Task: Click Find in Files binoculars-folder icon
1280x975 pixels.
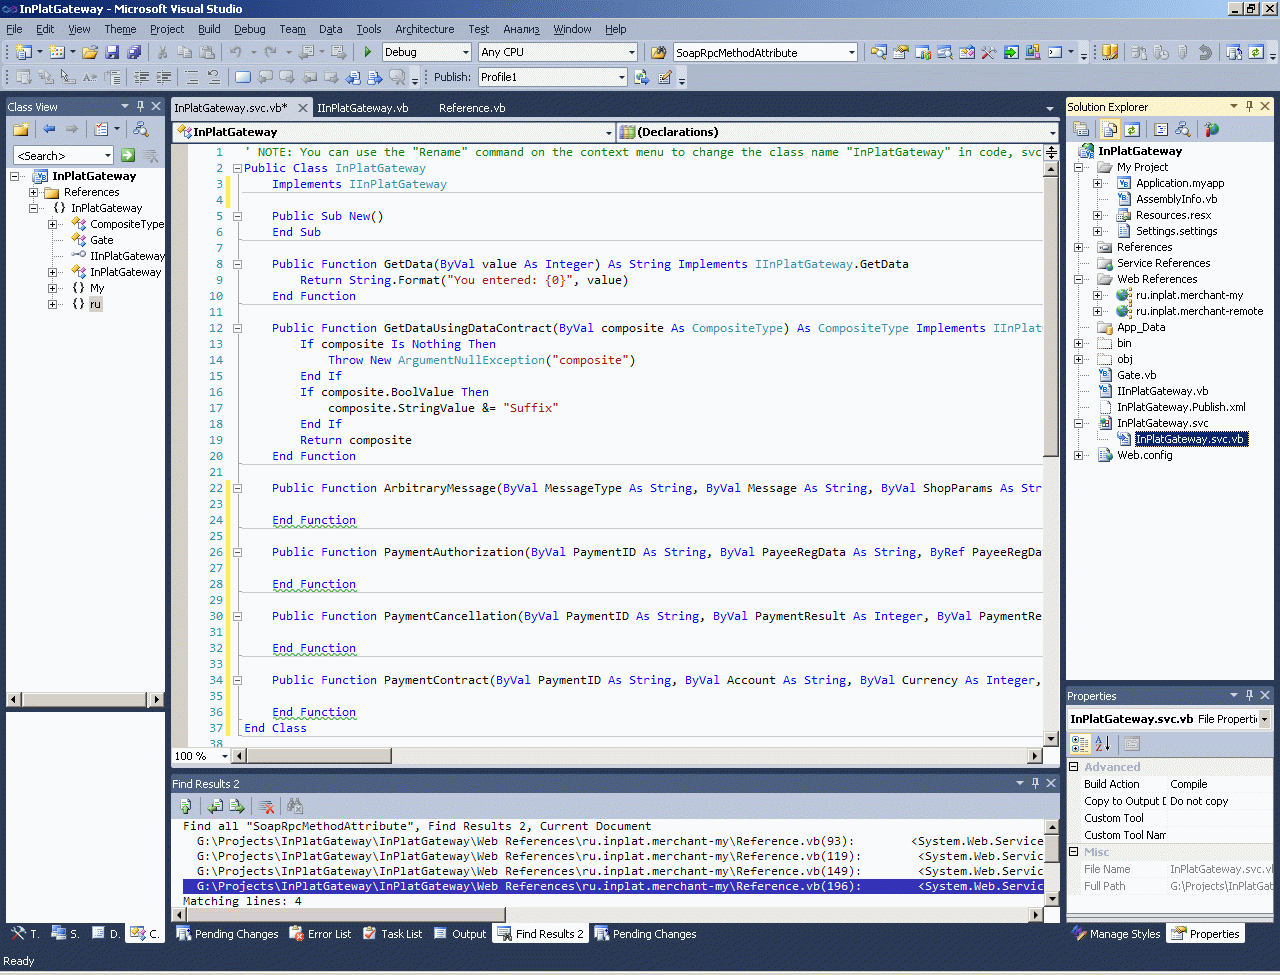Action: click(658, 52)
